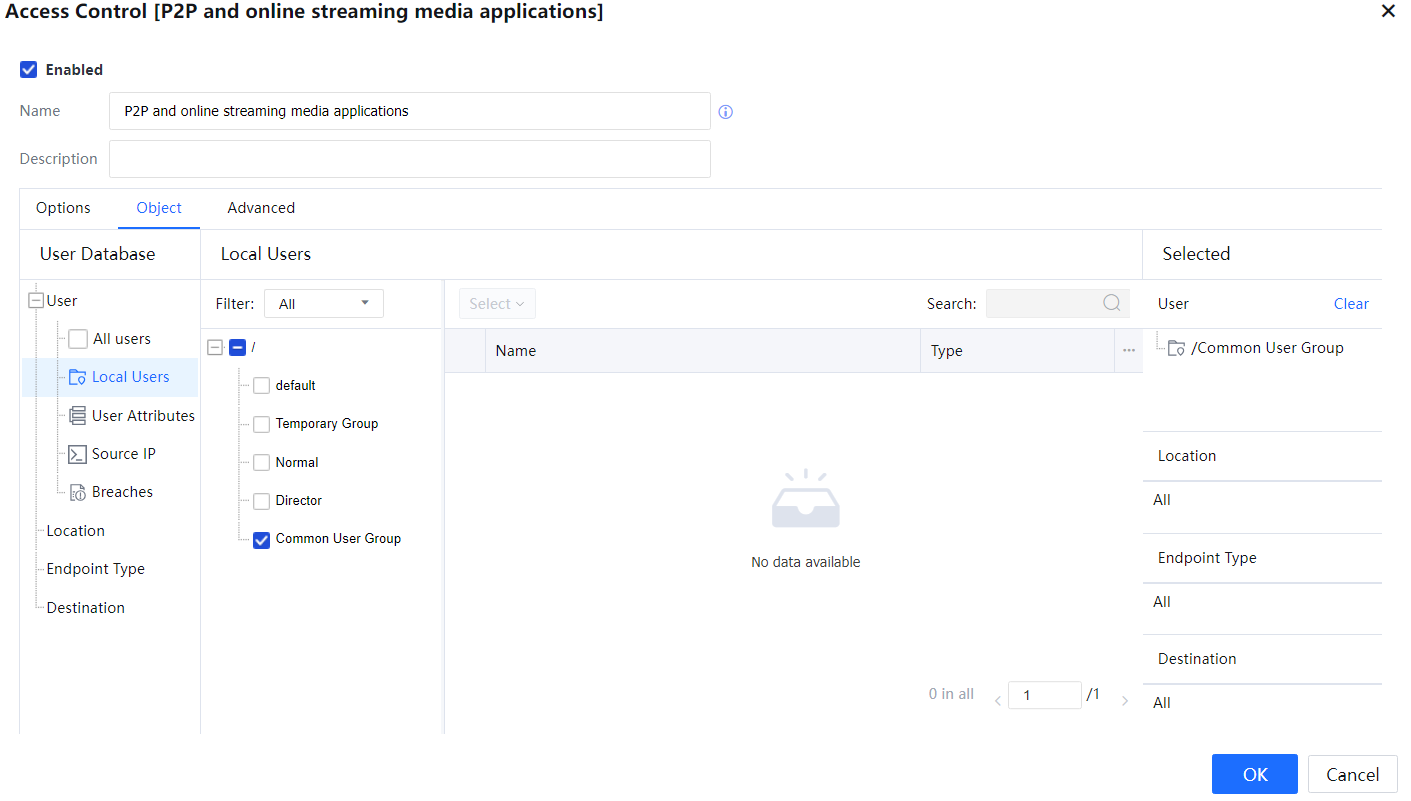This screenshot has height=801, width=1411.
Task: Uncheck the Enabled checkbox
Action: [29, 70]
